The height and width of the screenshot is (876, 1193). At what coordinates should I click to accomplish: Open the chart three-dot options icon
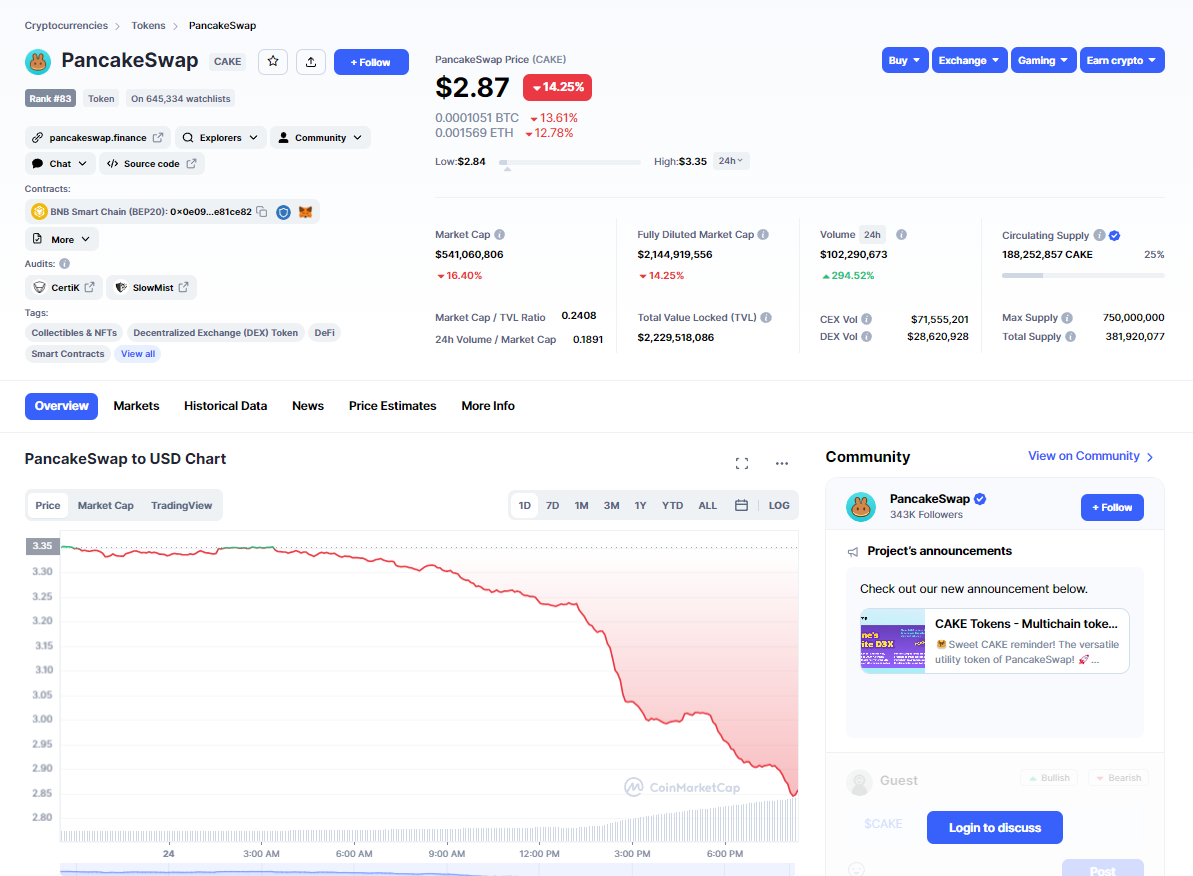pyautogui.click(x=782, y=463)
